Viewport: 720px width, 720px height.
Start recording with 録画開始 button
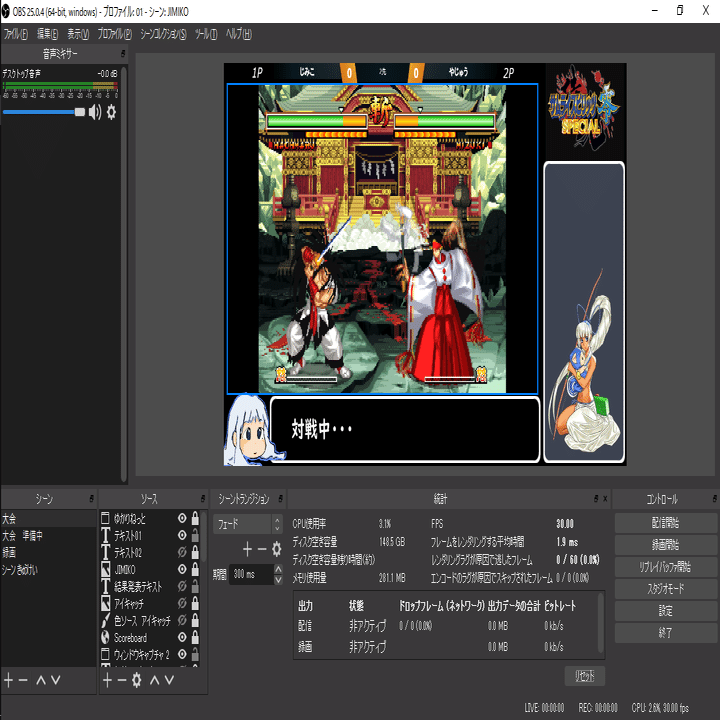665,545
